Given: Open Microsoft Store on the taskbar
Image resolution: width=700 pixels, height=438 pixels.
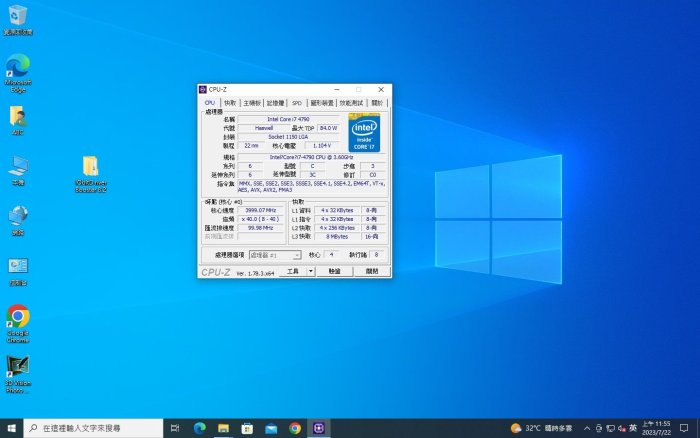Looking at the screenshot, I should [247, 428].
